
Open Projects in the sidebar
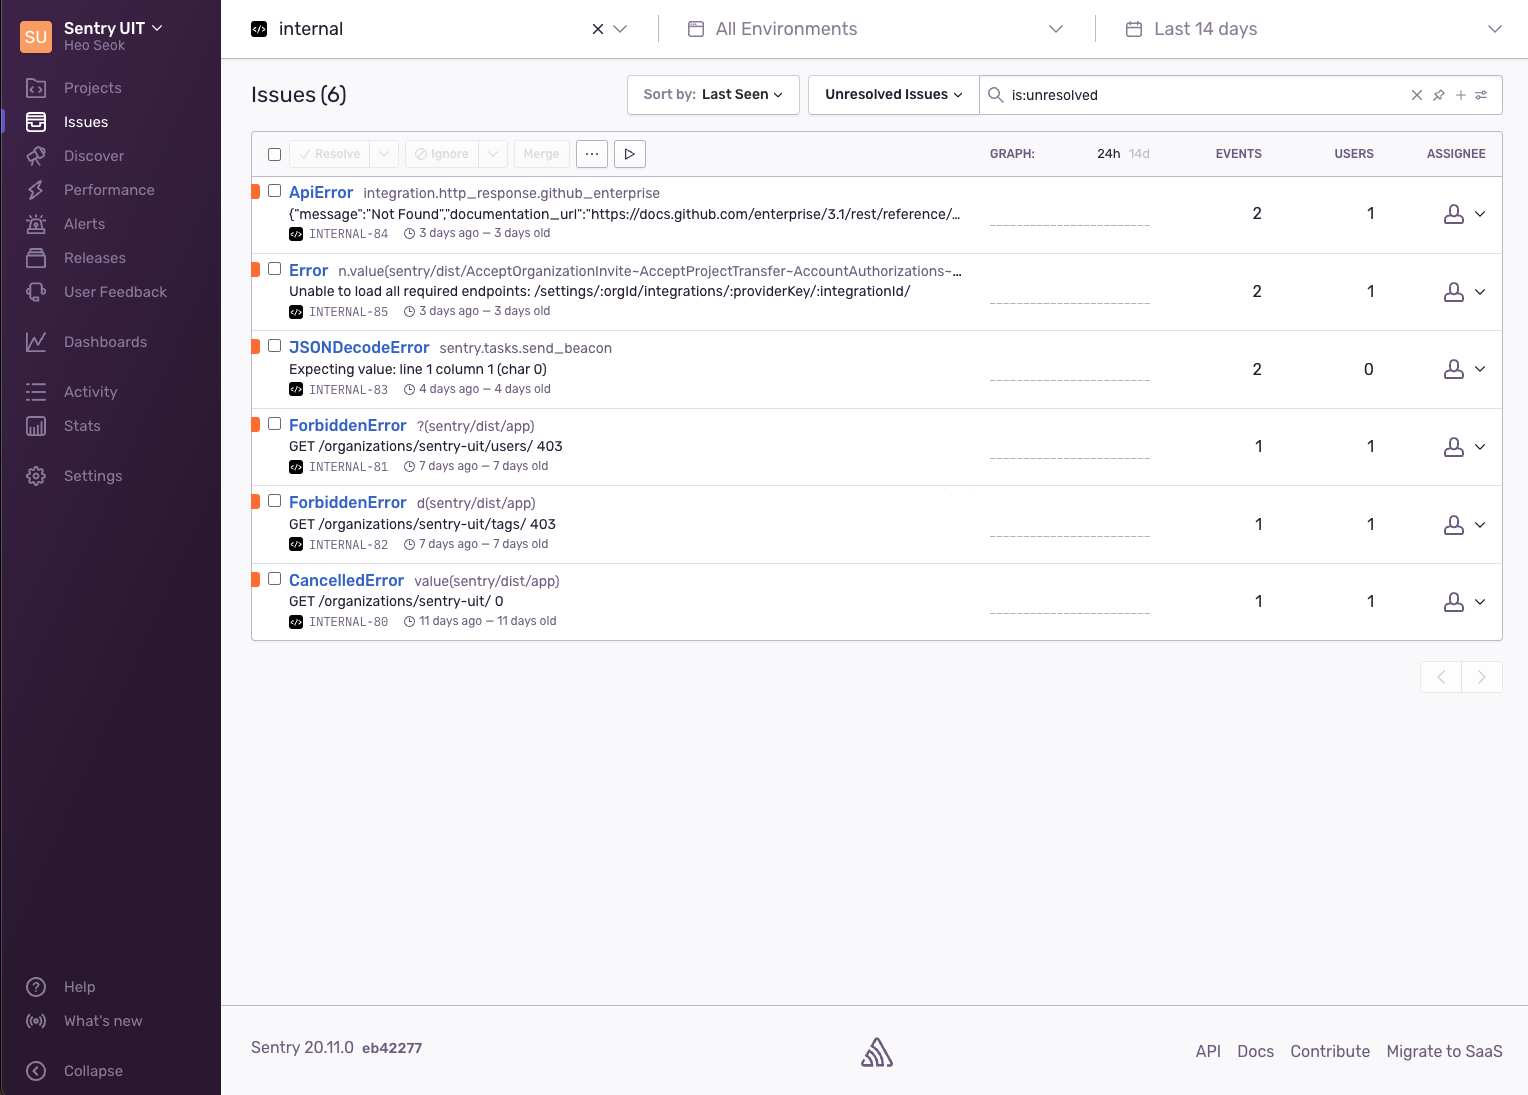(x=93, y=88)
